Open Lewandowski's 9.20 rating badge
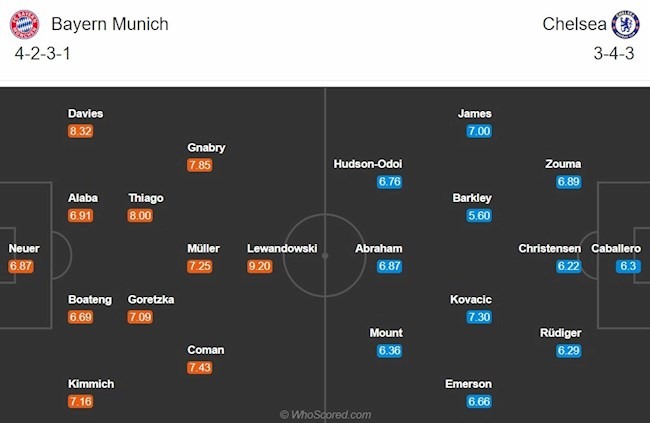This screenshot has height=423, width=650. pos(260,266)
